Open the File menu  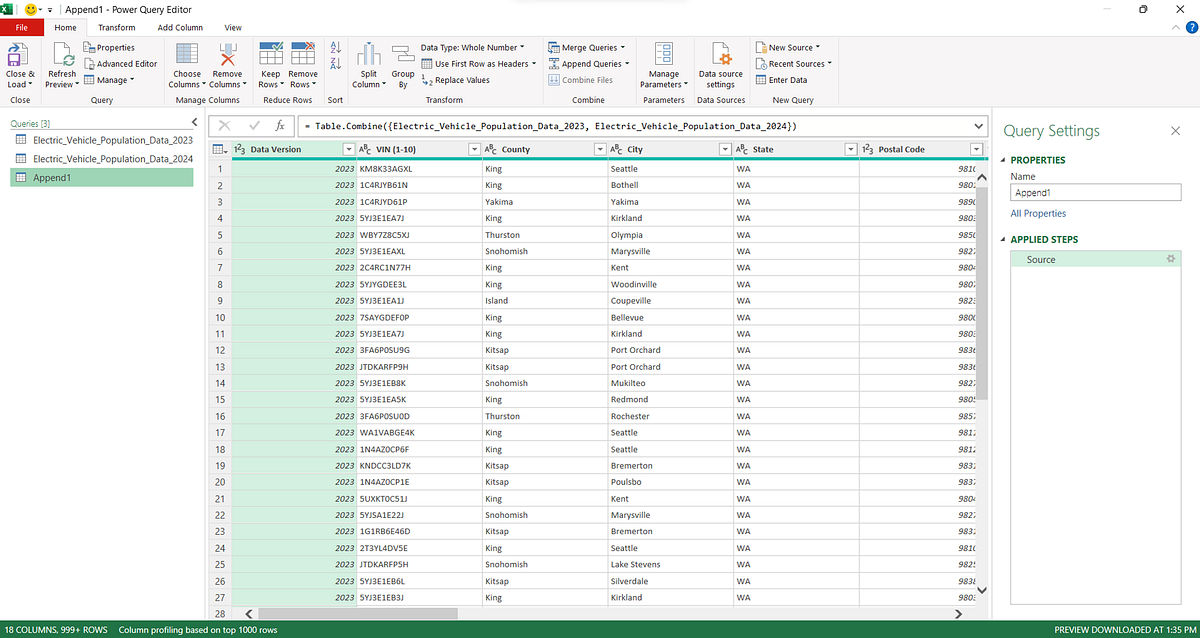pos(21,27)
